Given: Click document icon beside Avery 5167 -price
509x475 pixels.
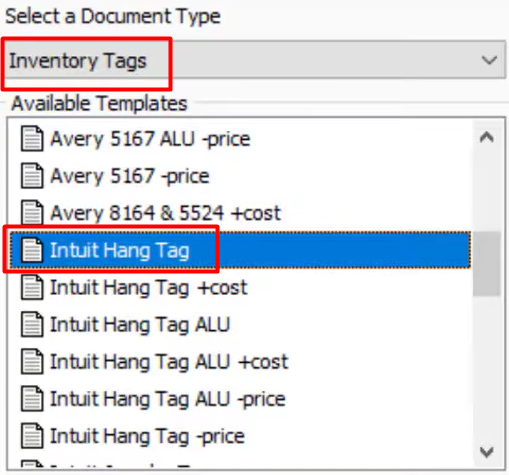Looking at the screenshot, I should [x=32, y=176].
